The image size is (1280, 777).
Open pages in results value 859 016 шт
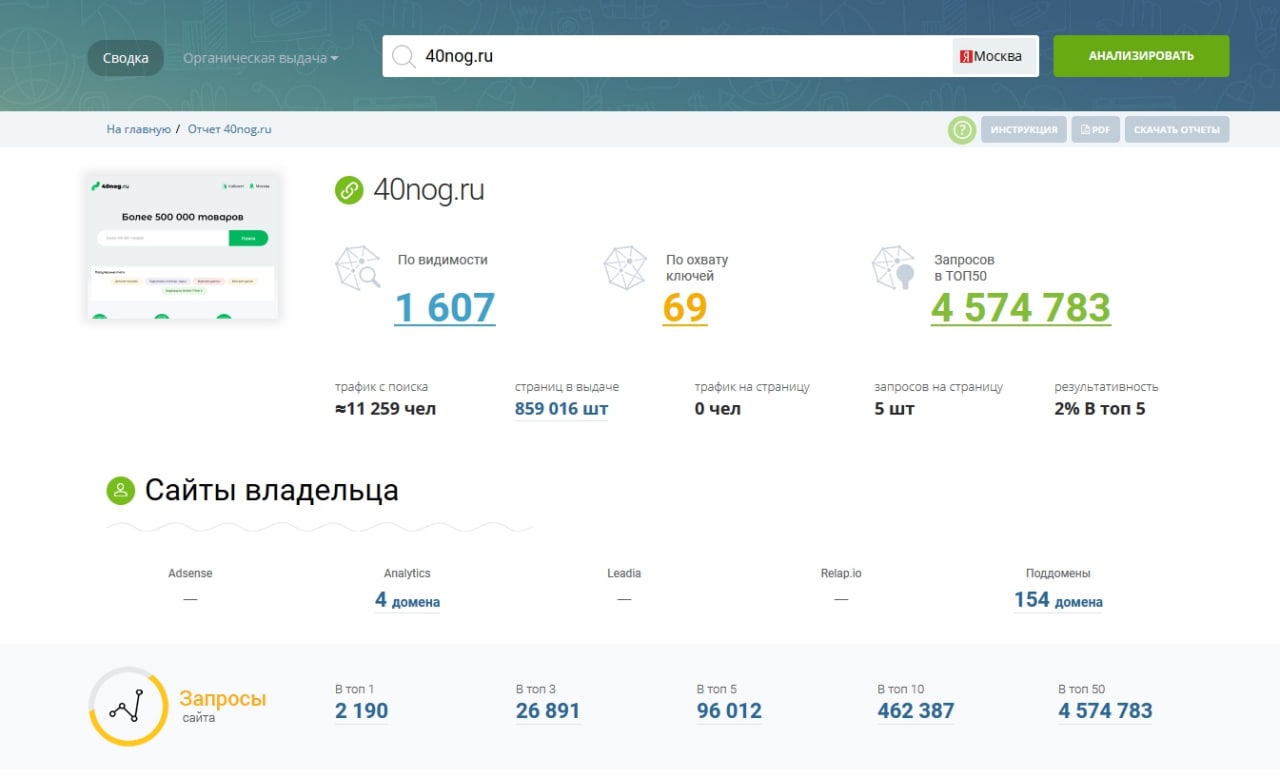coord(561,409)
